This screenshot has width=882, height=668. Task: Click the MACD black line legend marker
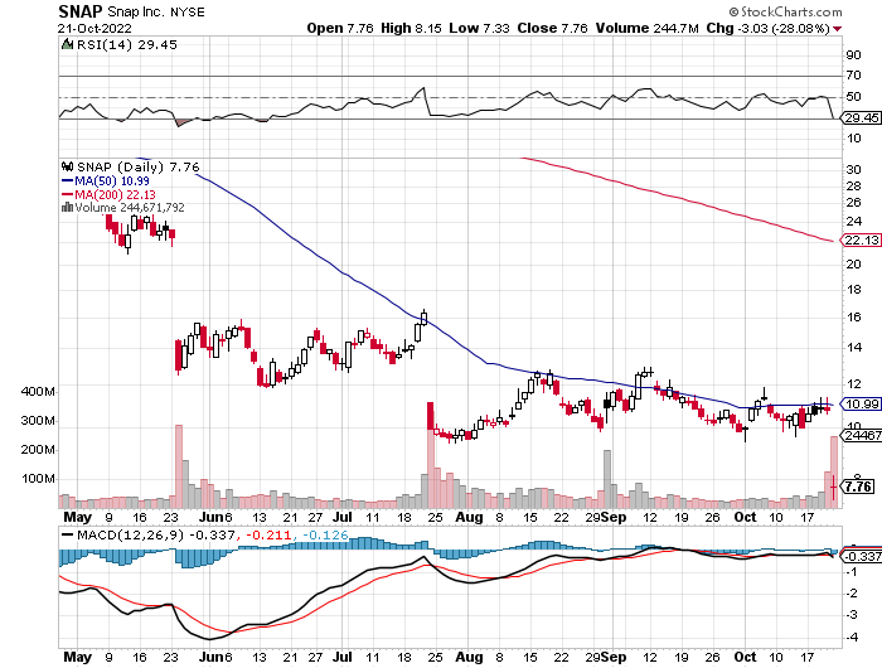tap(67, 535)
